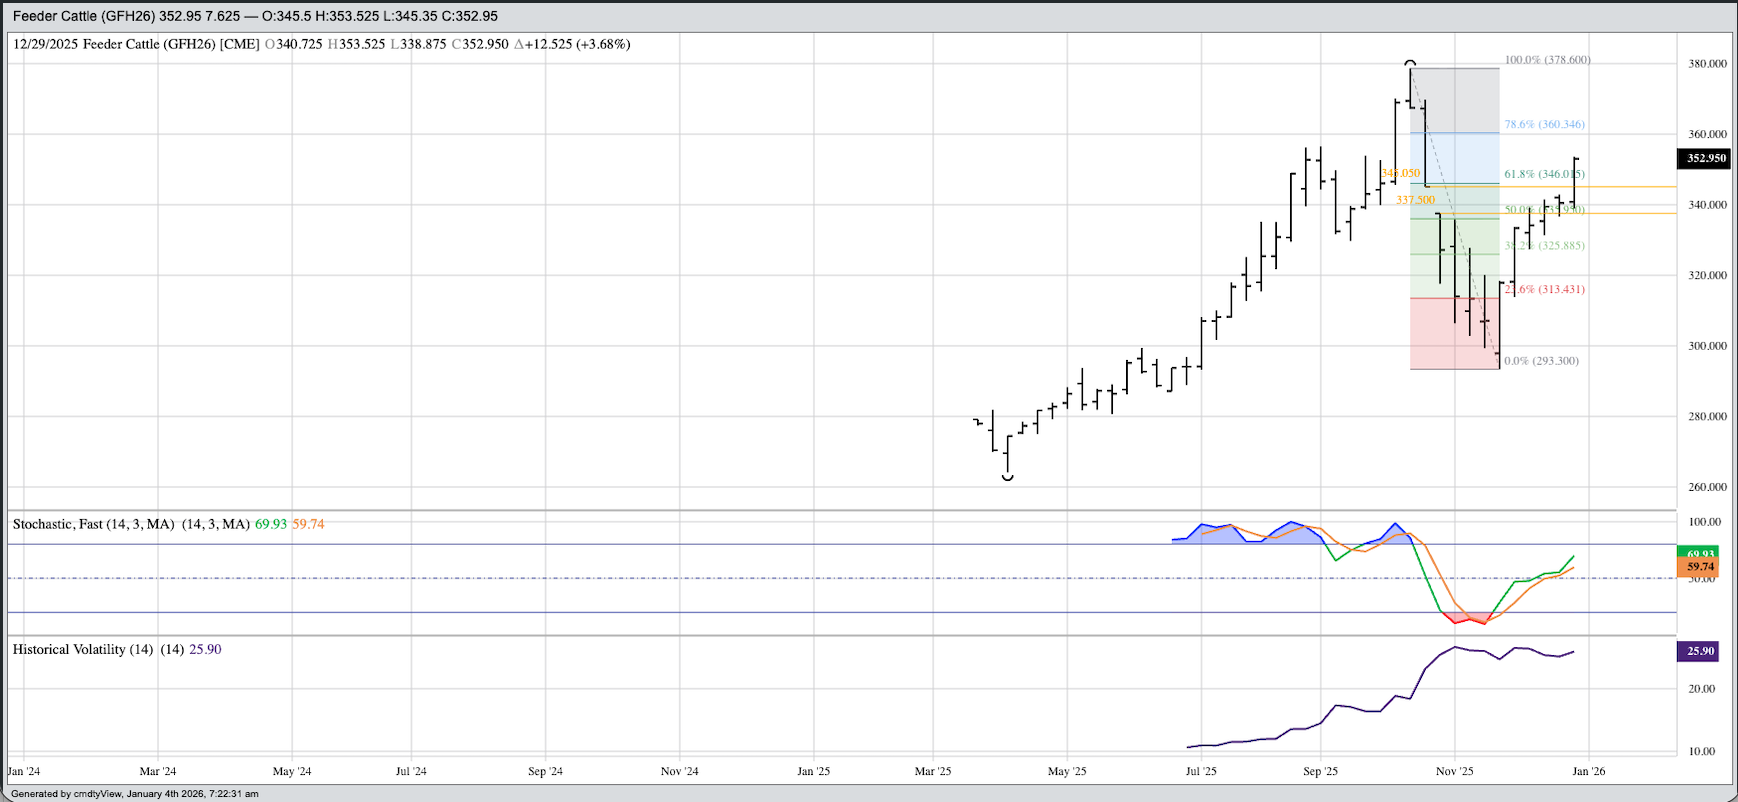Select the orange 345.050 price line label
This screenshot has height=802, width=1738.
1400,173
